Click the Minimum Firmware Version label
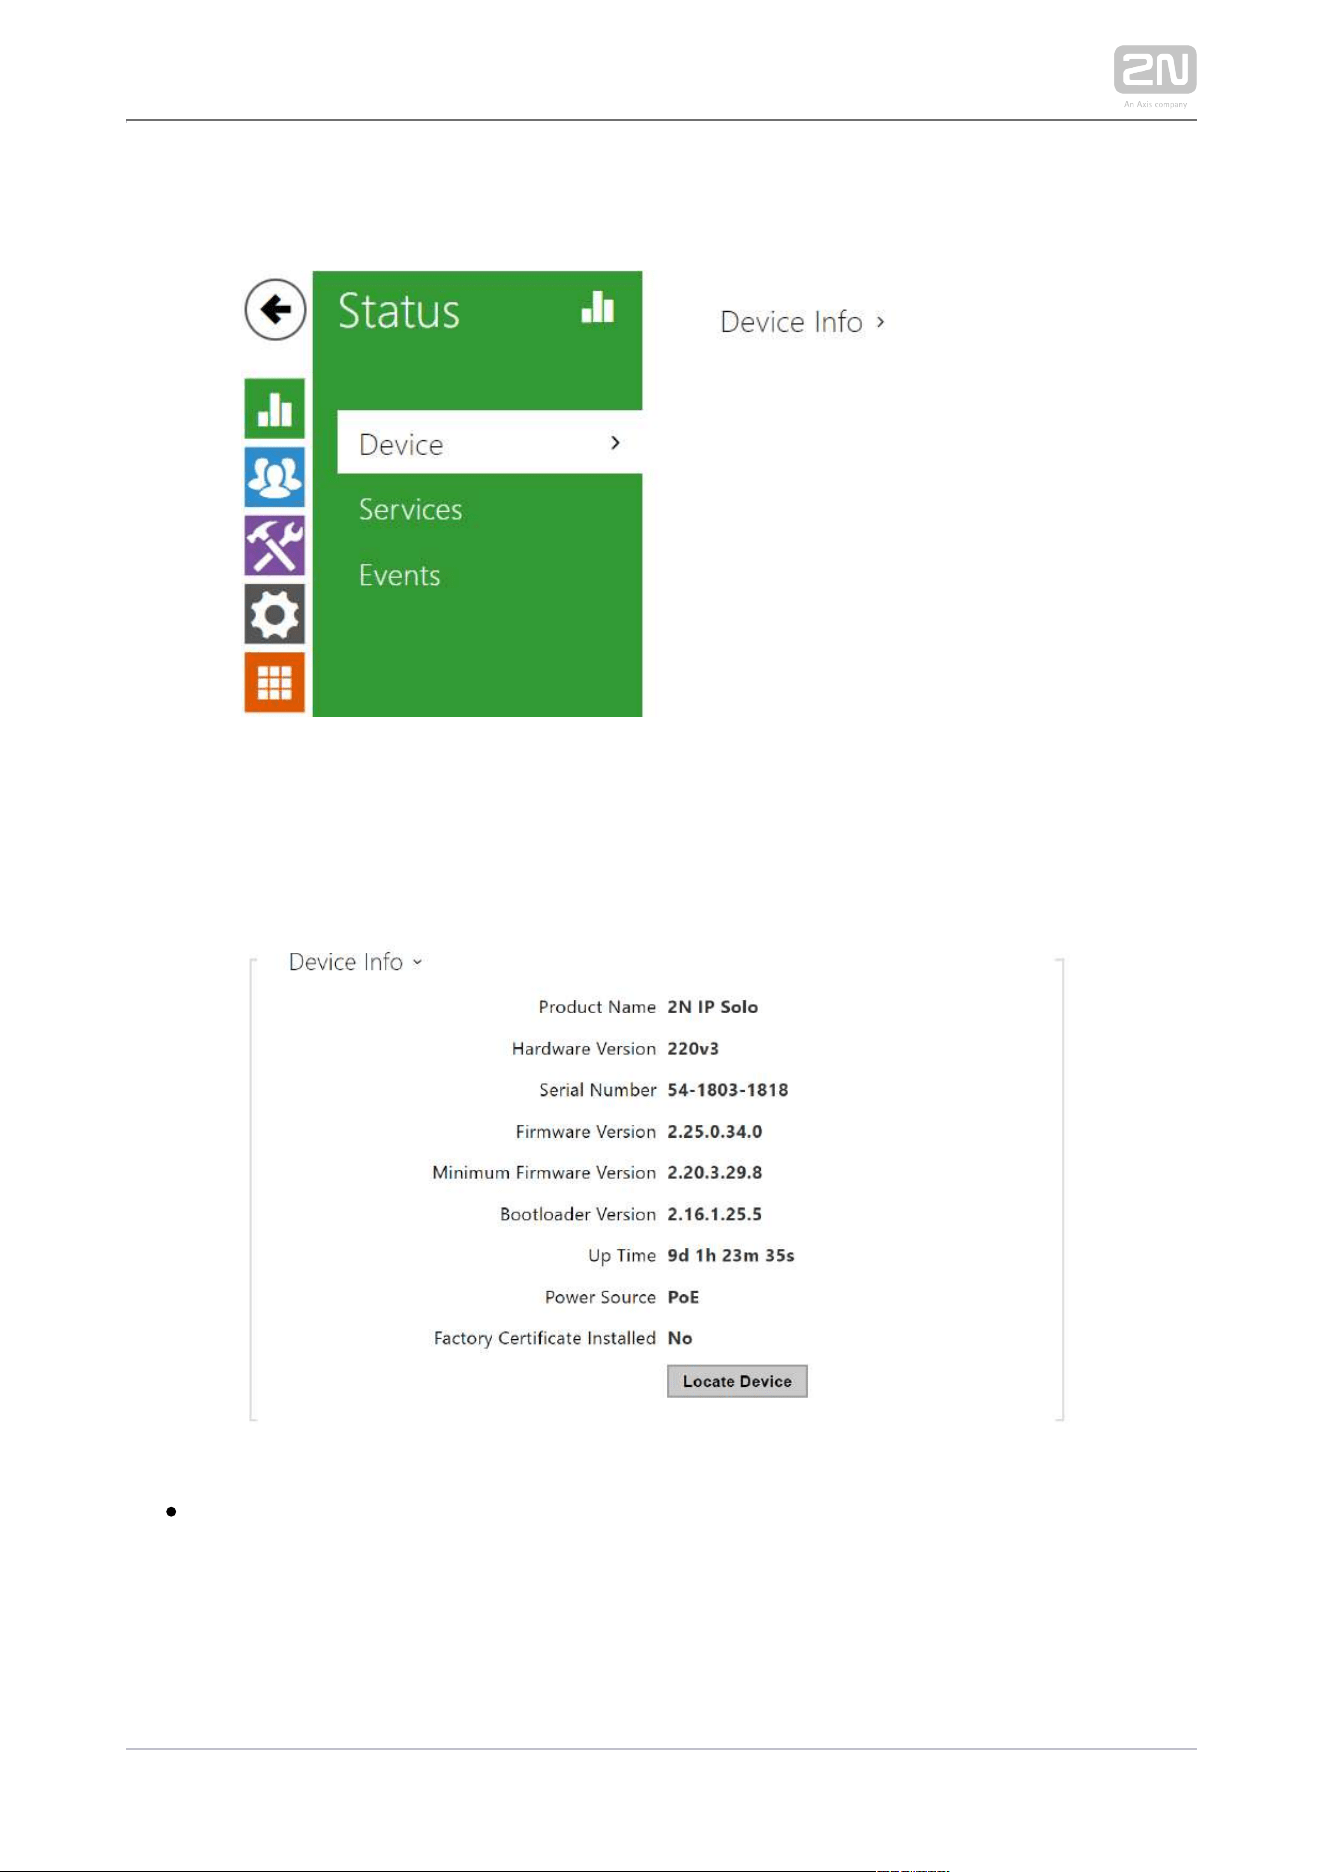The height and width of the screenshot is (1872, 1324). 544,1172
